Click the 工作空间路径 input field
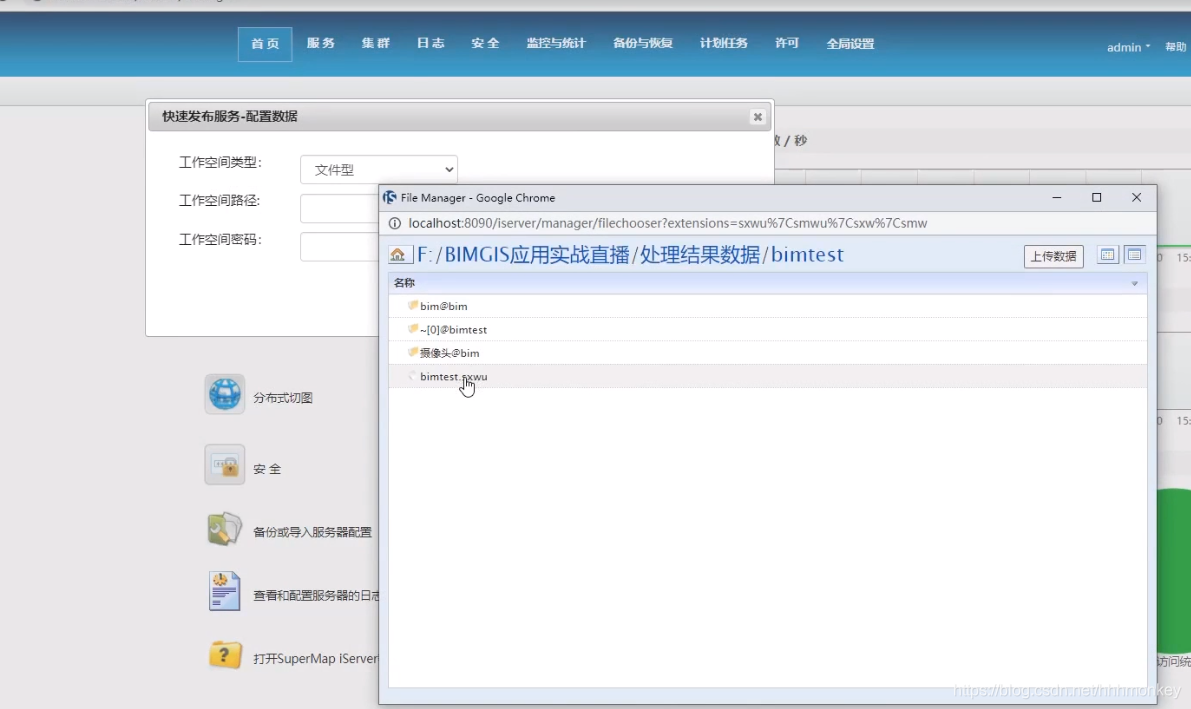 point(340,208)
